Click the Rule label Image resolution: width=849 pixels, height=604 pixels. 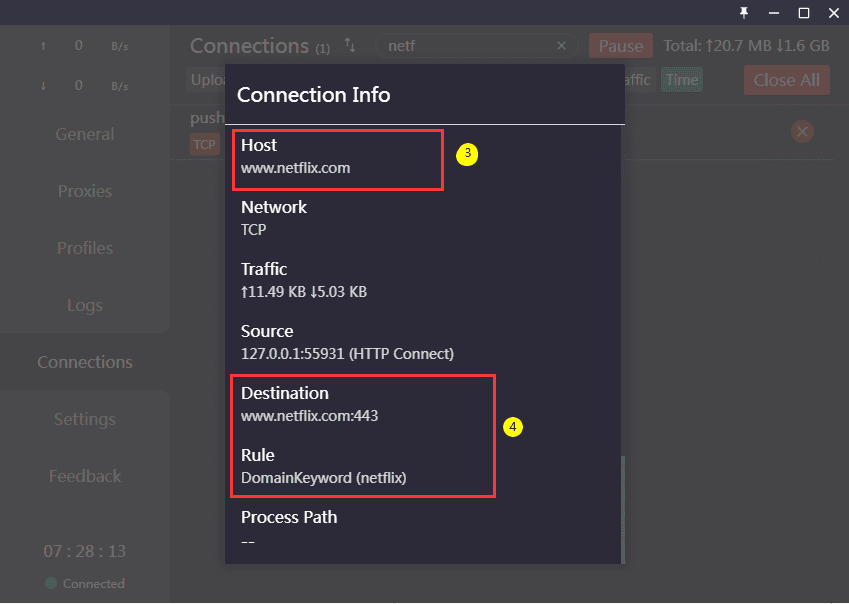pyautogui.click(x=258, y=455)
